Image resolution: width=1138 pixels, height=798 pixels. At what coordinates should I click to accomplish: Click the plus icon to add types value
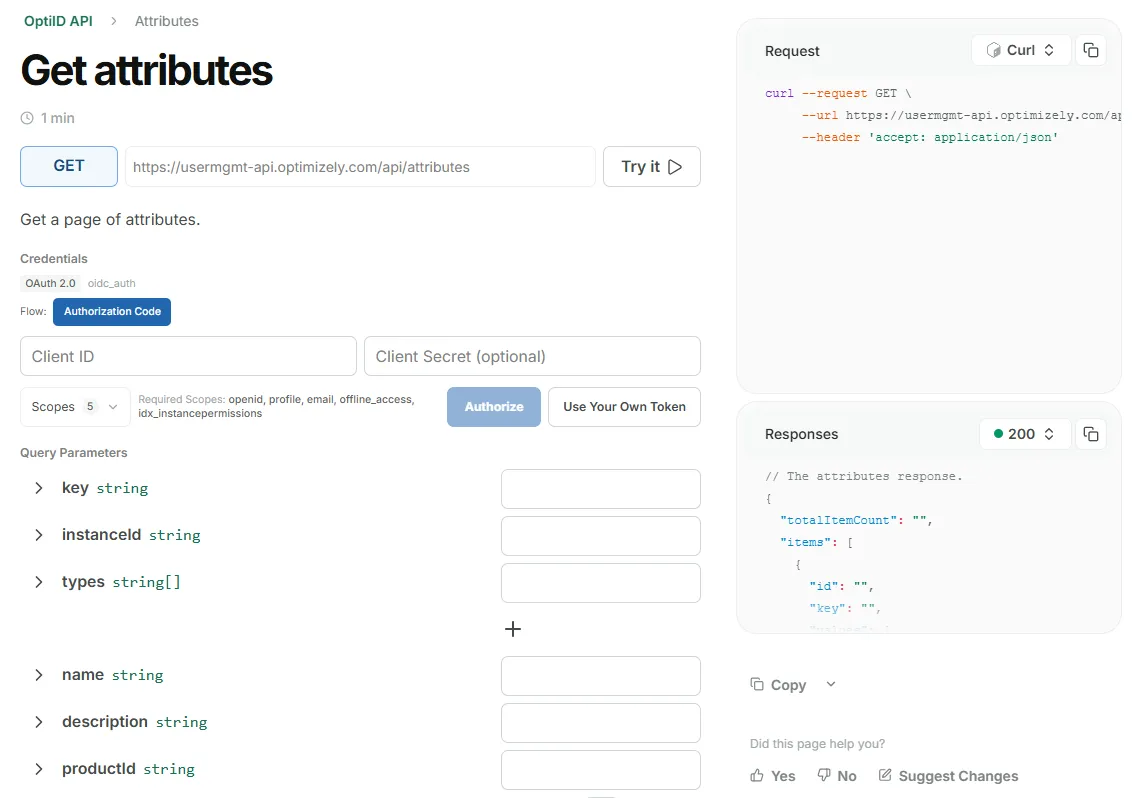(x=512, y=629)
